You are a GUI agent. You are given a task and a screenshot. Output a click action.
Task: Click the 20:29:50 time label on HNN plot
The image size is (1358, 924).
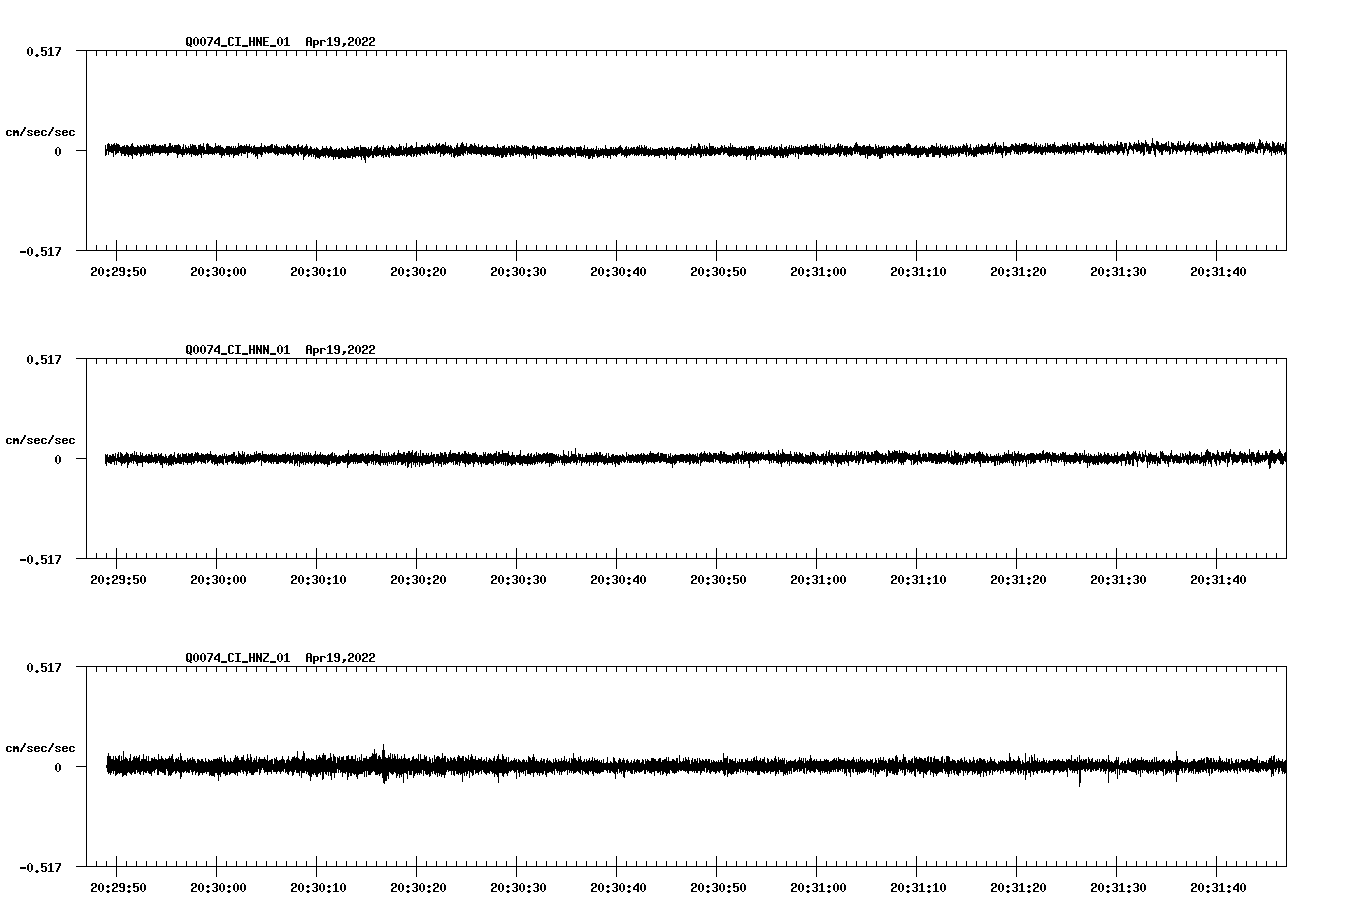(x=118, y=580)
